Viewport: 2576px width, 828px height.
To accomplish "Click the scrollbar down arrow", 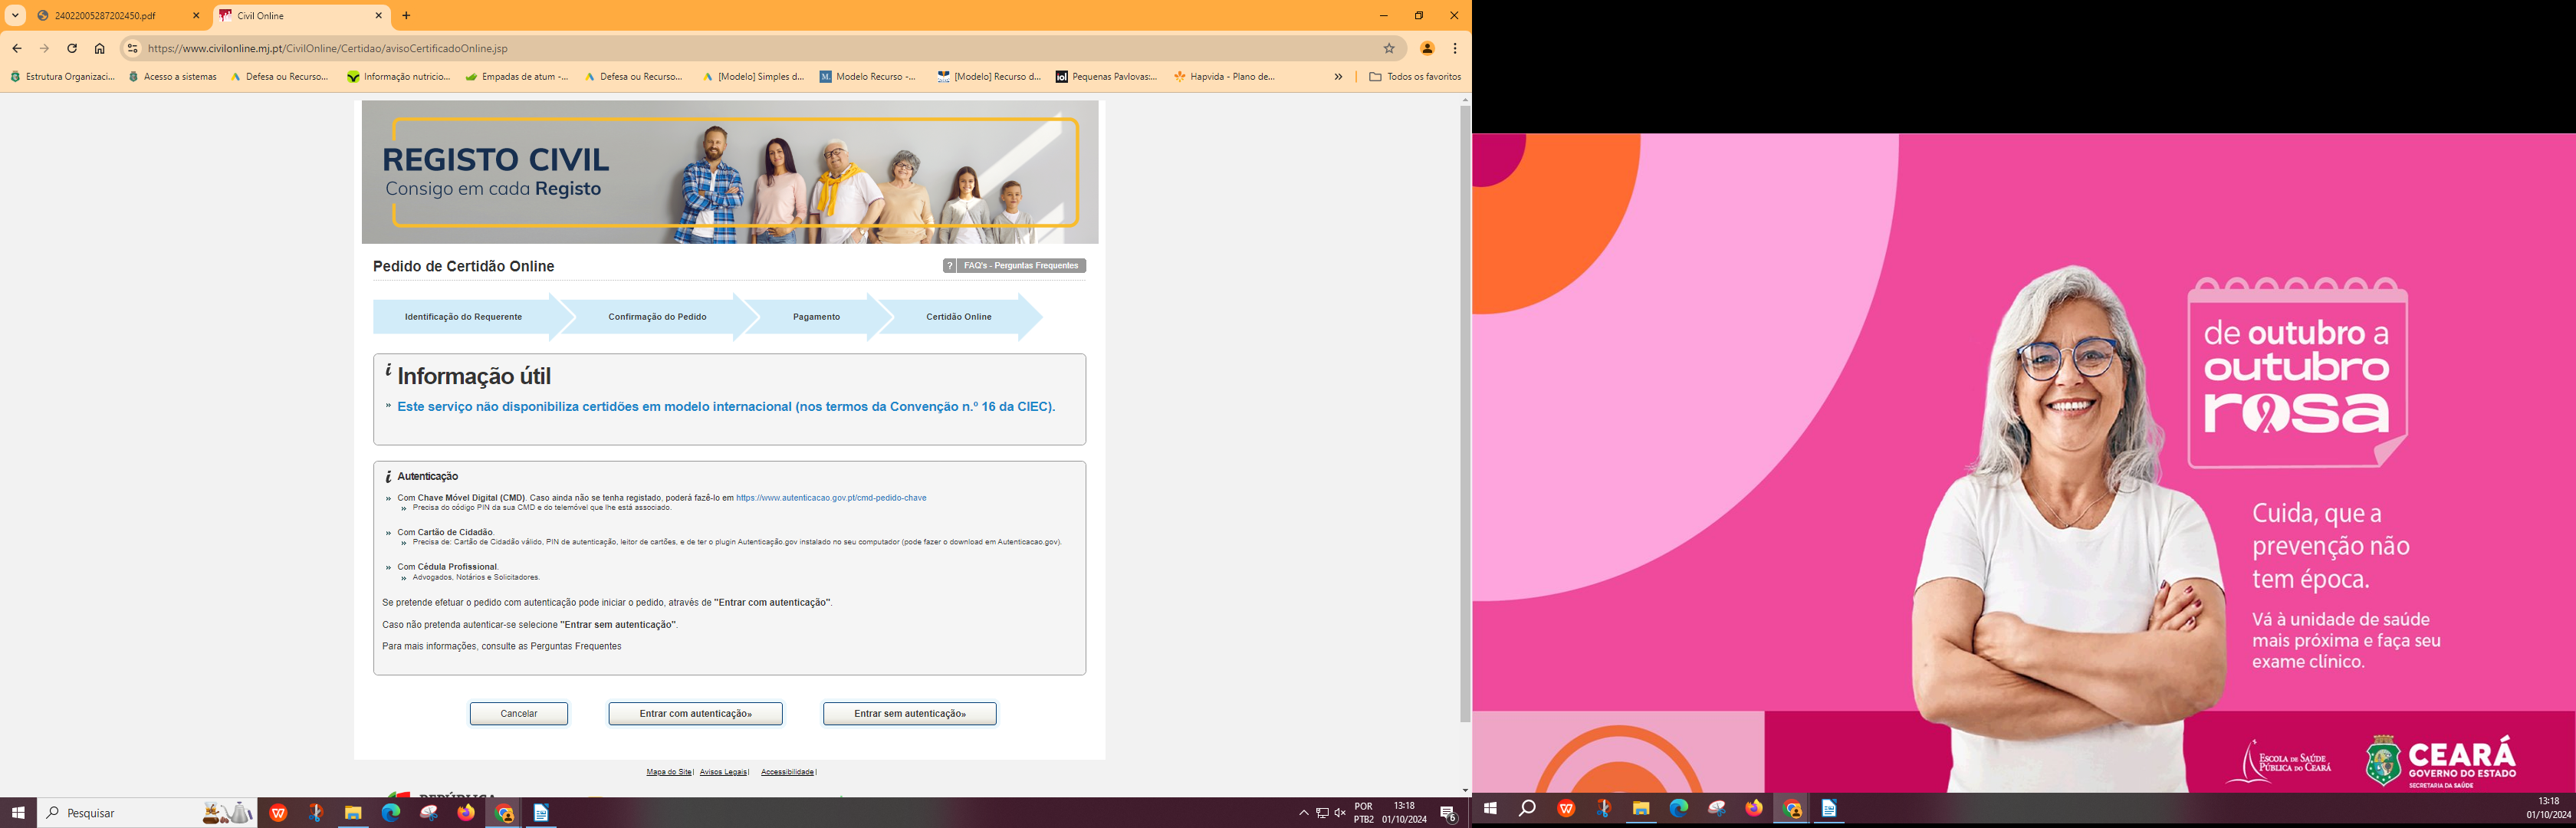I will pos(1465,791).
